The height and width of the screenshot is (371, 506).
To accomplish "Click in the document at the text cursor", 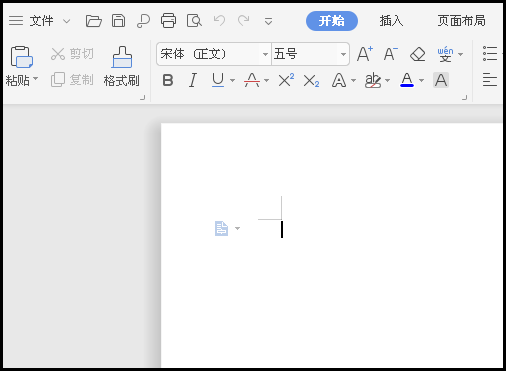I will (282, 229).
